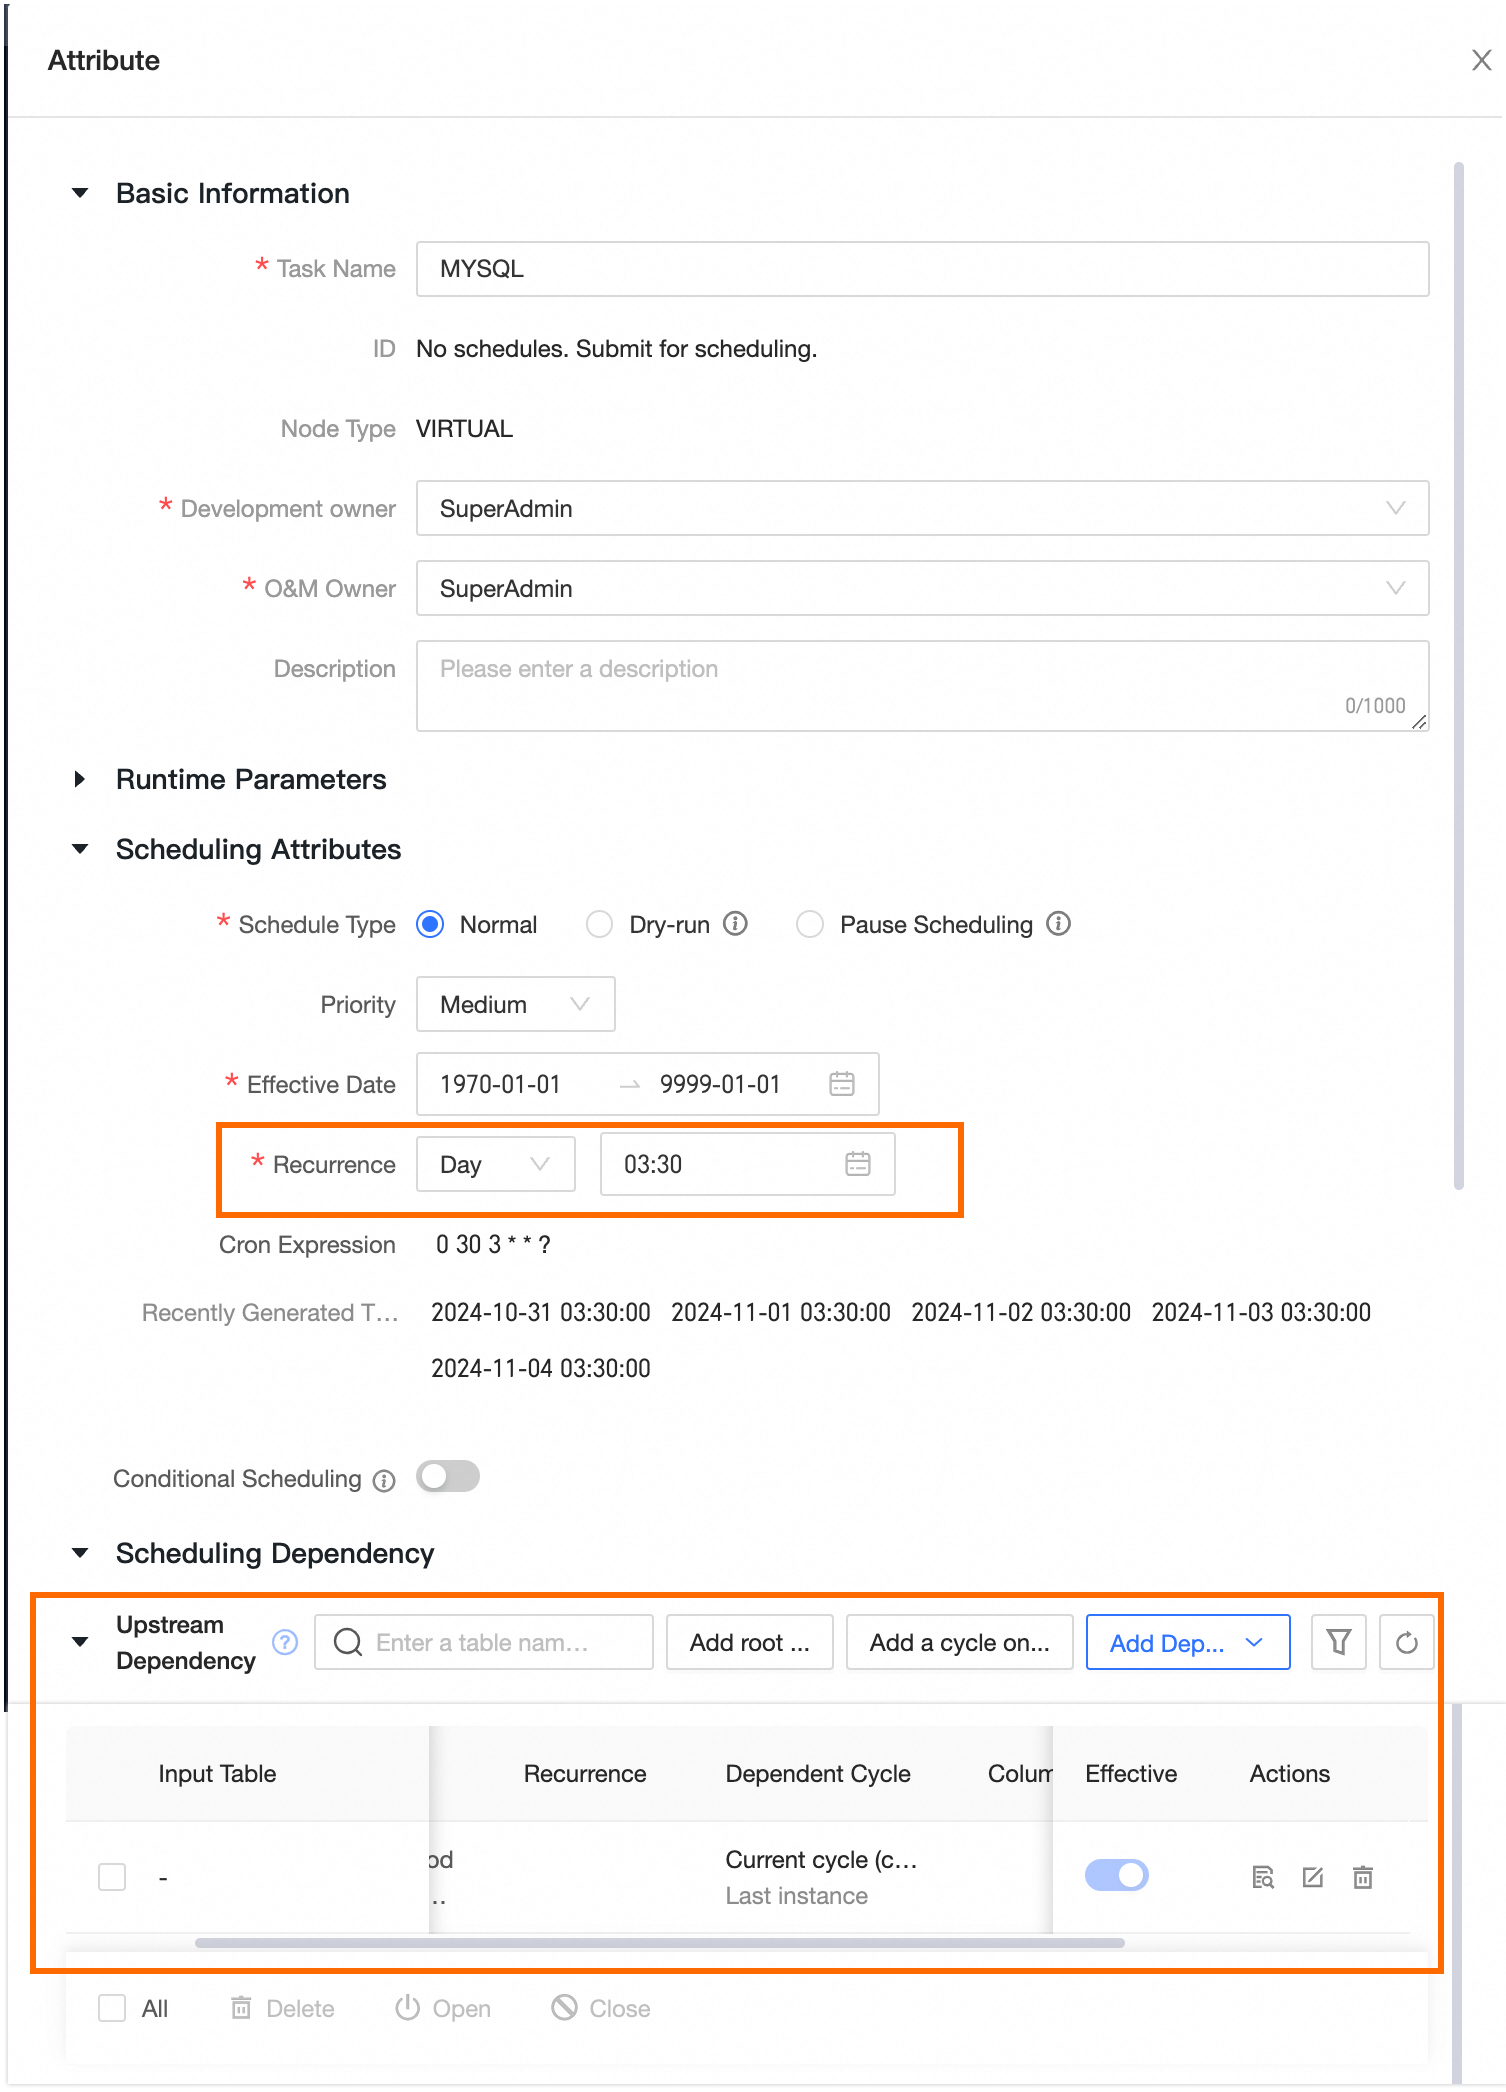This screenshot has height=2092, width=1506.
Task: Click the table horizontal scrollbar
Action: [x=660, y=1943]
